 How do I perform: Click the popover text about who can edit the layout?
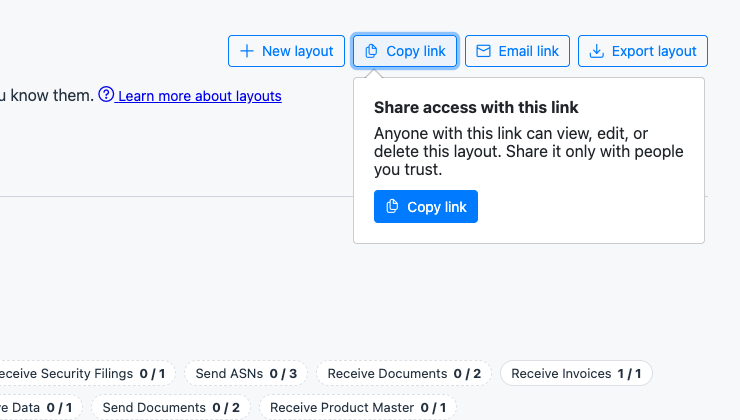(529, 151)
